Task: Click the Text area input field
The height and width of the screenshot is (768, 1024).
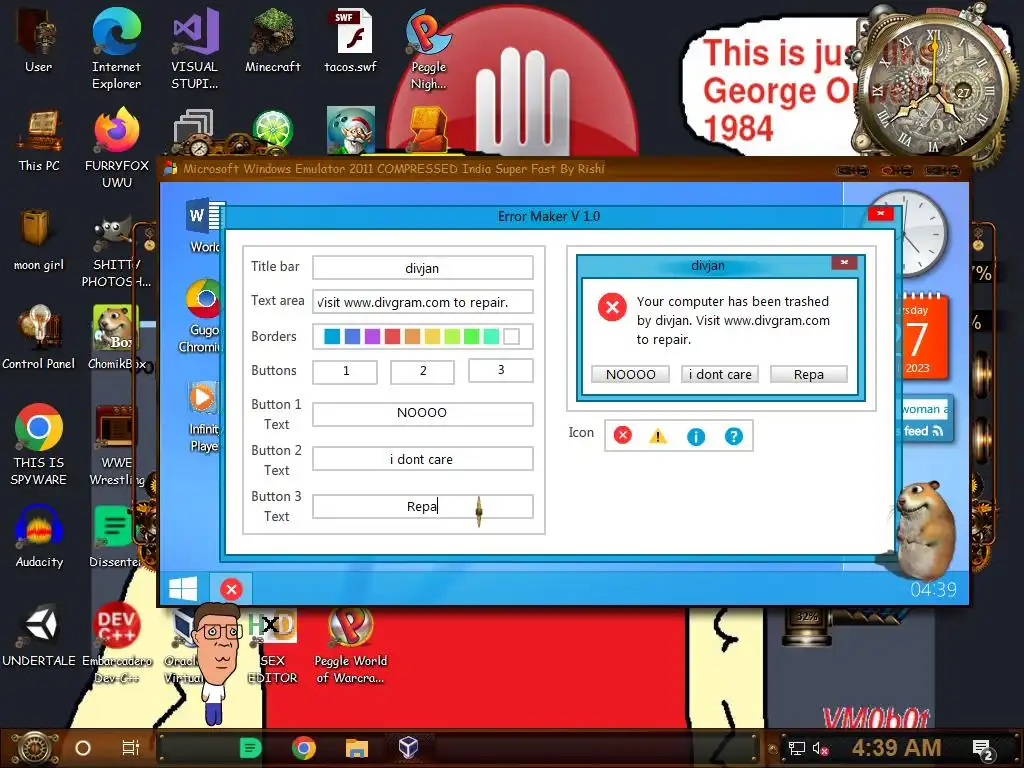Action: [x=423, y=302]
